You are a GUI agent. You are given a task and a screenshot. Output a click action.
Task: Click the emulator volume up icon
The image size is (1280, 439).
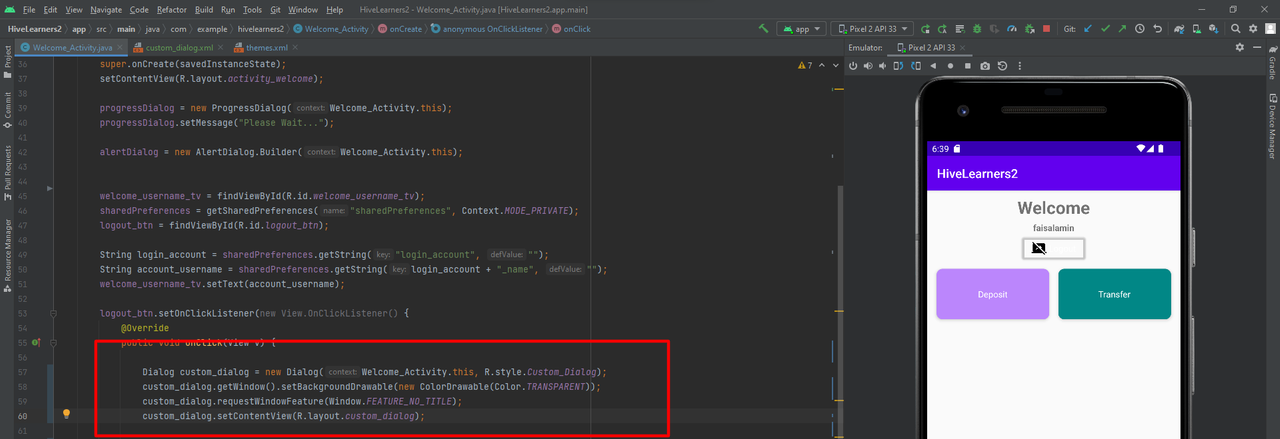[x=868, y=66]
